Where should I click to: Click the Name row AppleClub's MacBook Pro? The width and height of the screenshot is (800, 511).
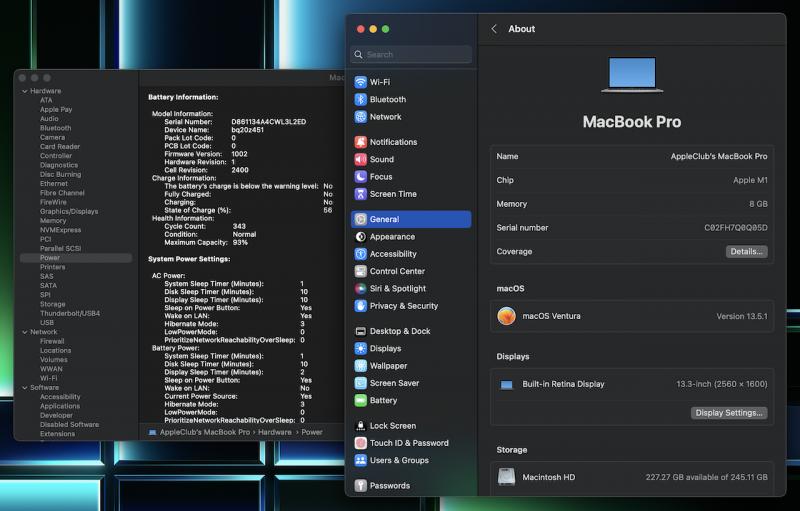pyautogui.click(x=632, y=157)
